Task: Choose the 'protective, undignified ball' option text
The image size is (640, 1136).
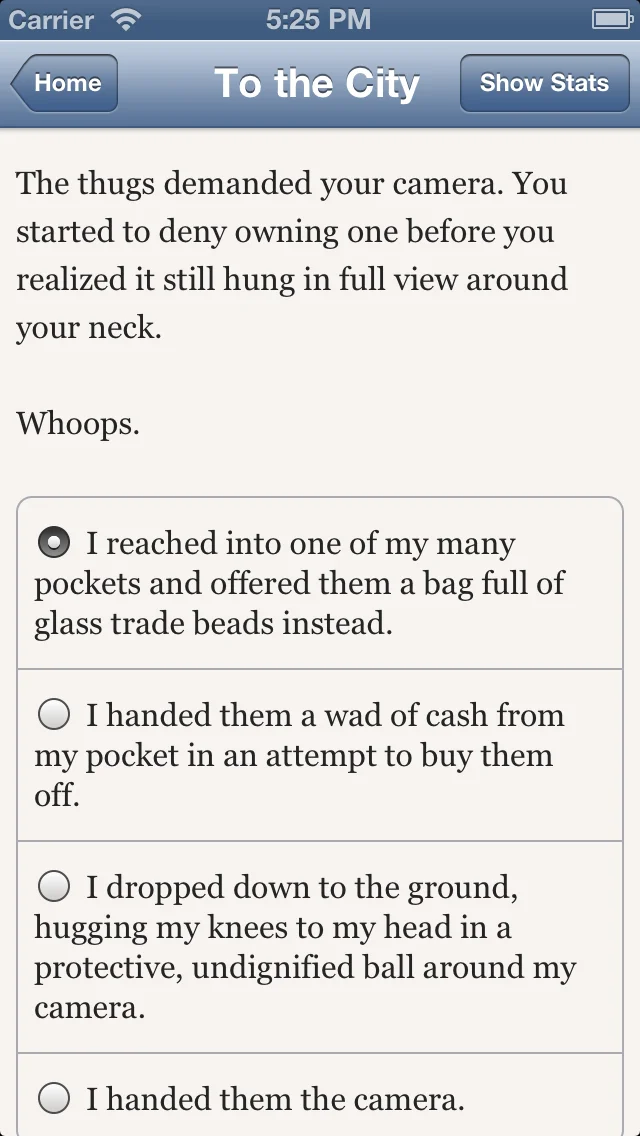Action: coord(305,967)
